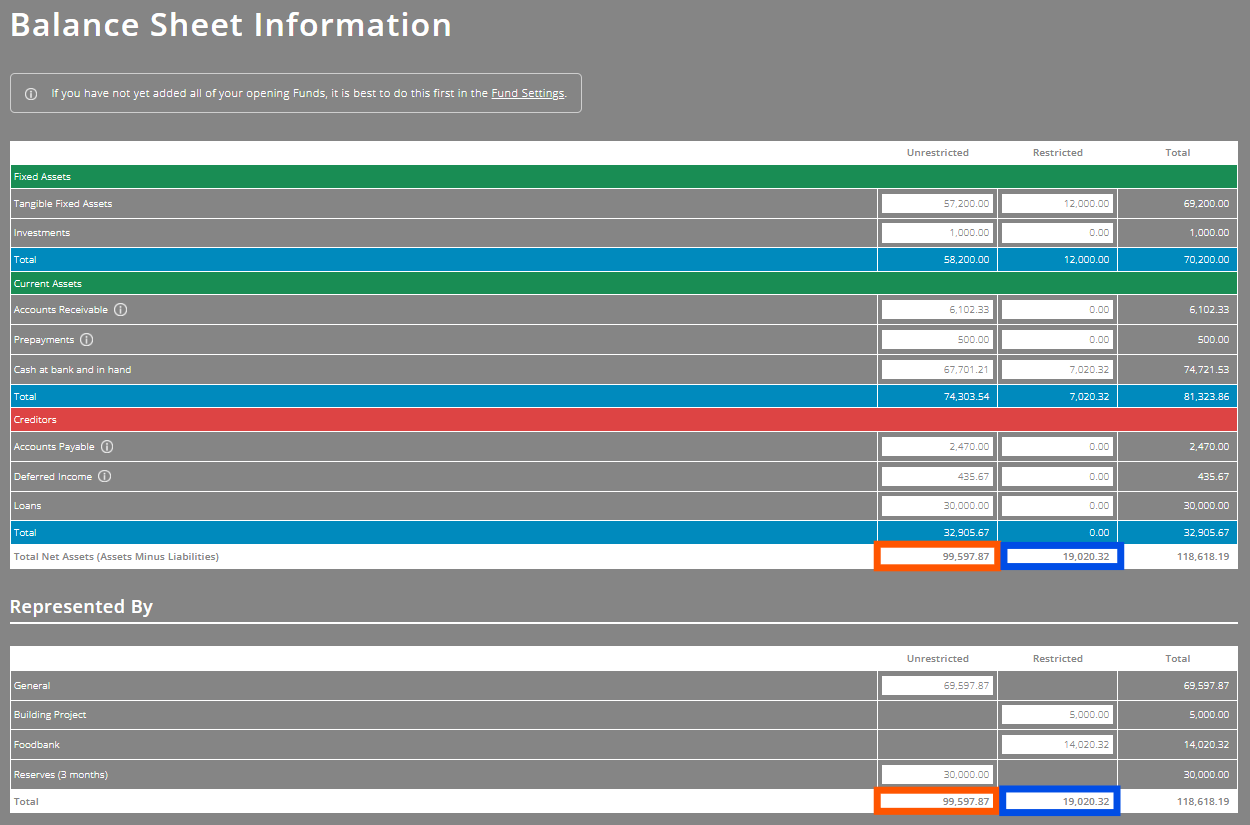The image size is (1250, 825).
Task: Click the Investments row label
Action: click(x=42, y=233)
